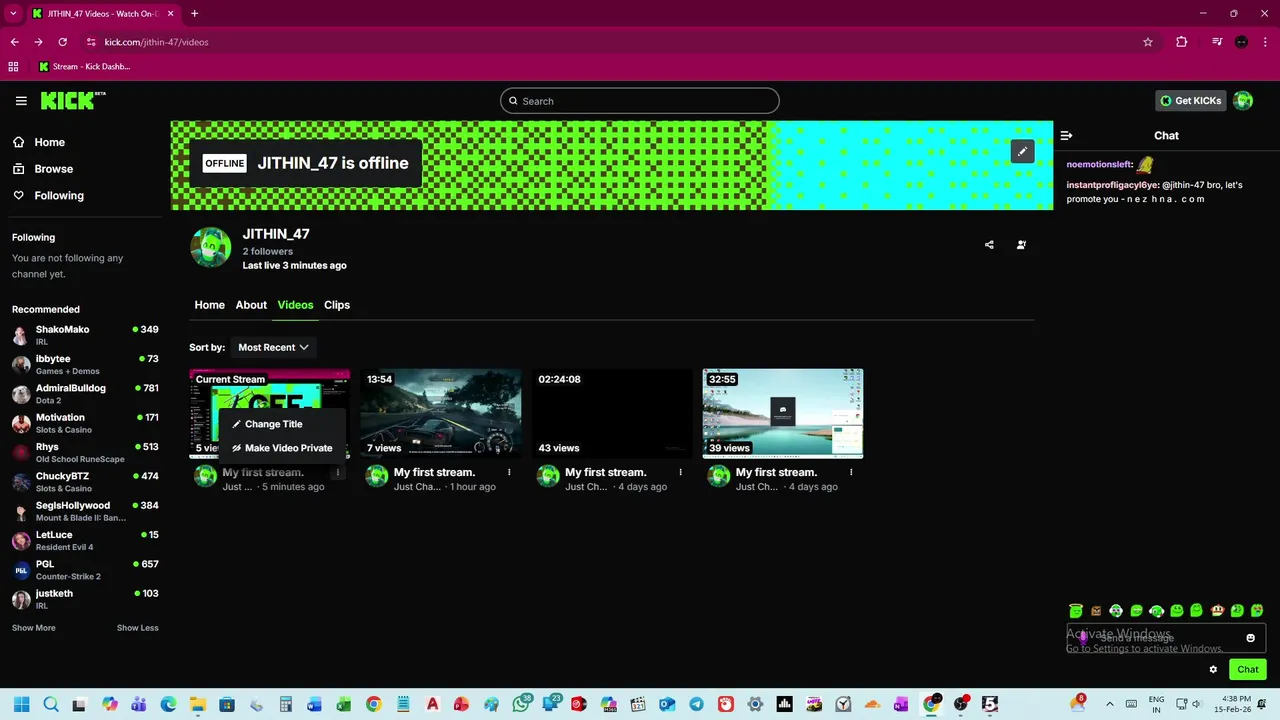Click Show Less recommended channels
The image size is (1280, 720).
click(138, 628)
